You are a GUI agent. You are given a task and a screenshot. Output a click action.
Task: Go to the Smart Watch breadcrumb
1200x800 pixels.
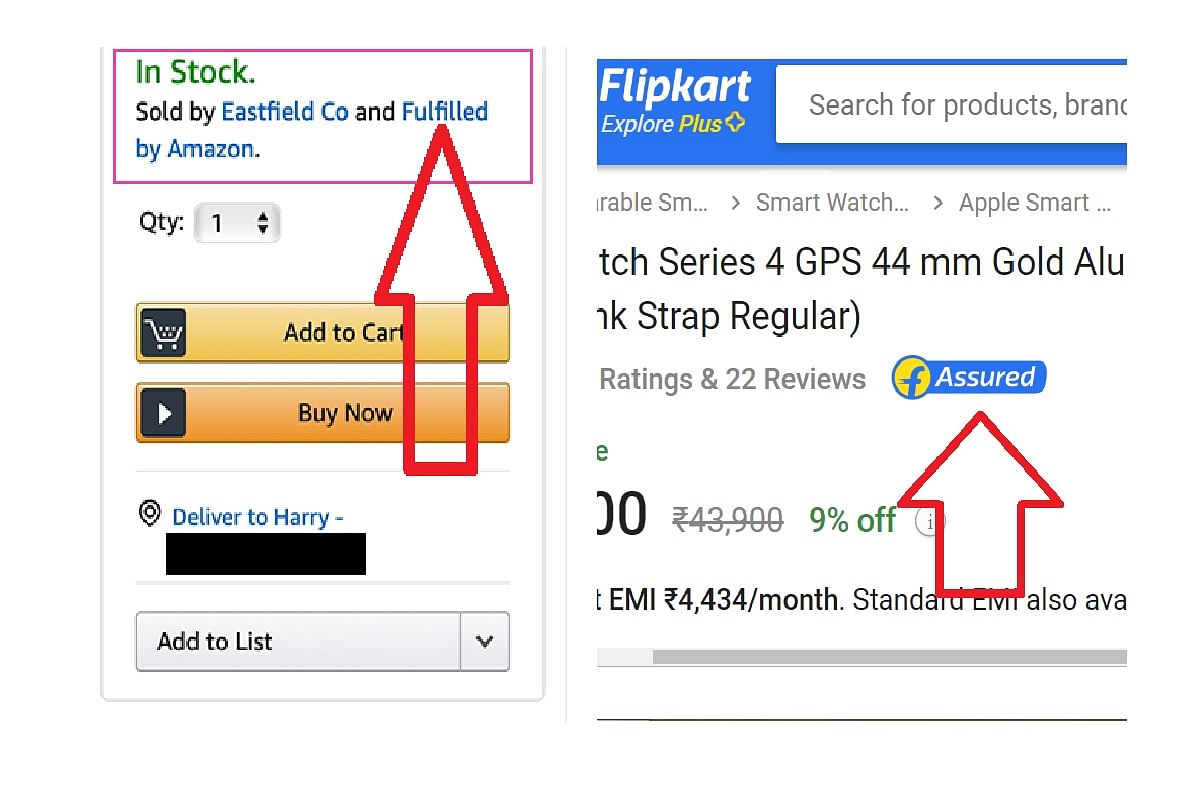coord(832,203)
